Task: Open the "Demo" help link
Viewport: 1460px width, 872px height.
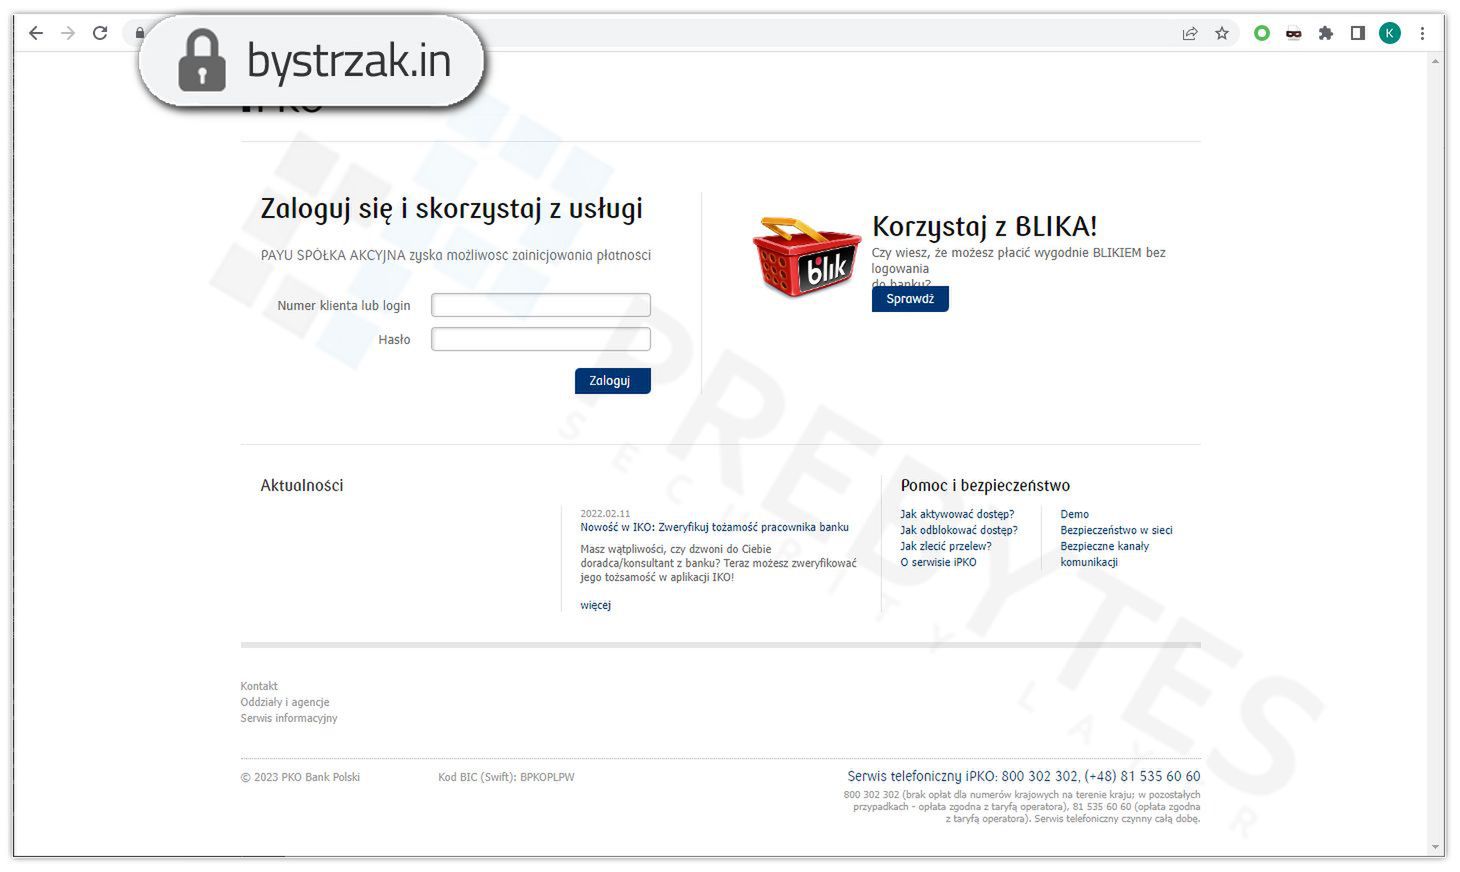Action: (1074, 513)
